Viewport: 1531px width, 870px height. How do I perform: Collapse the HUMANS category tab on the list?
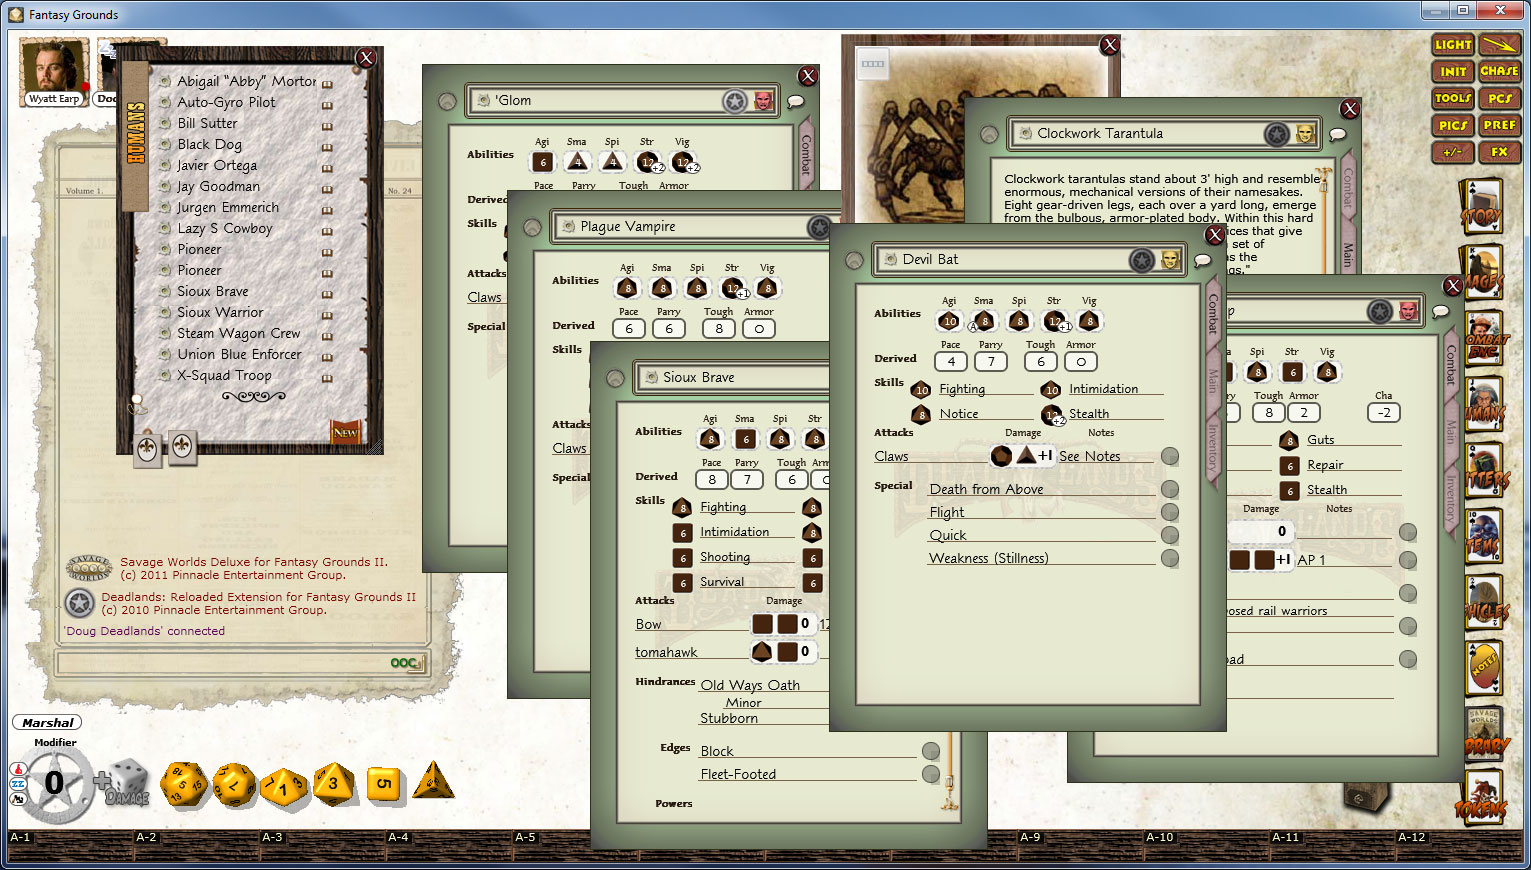point(137,130)
